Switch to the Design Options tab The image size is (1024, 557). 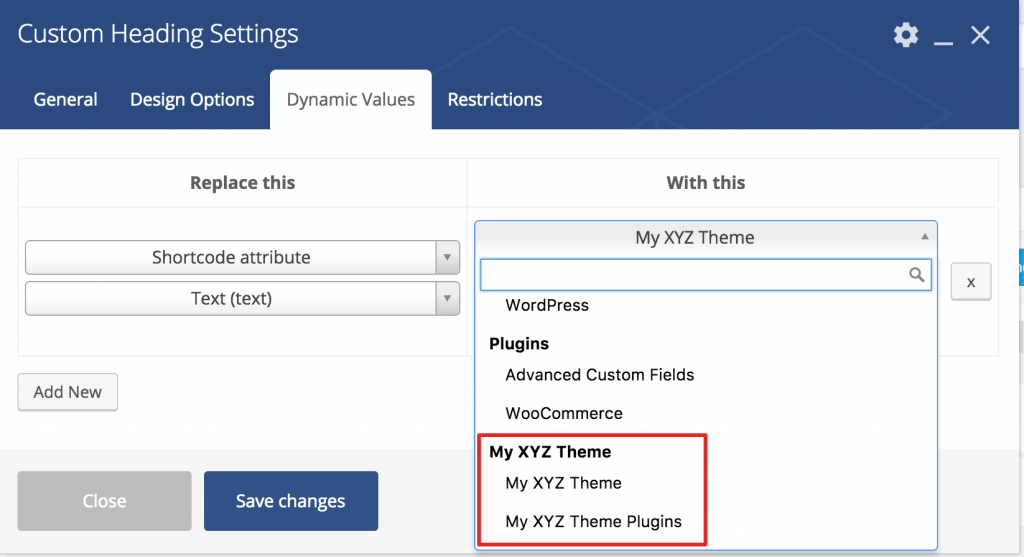tap(192, 99)
